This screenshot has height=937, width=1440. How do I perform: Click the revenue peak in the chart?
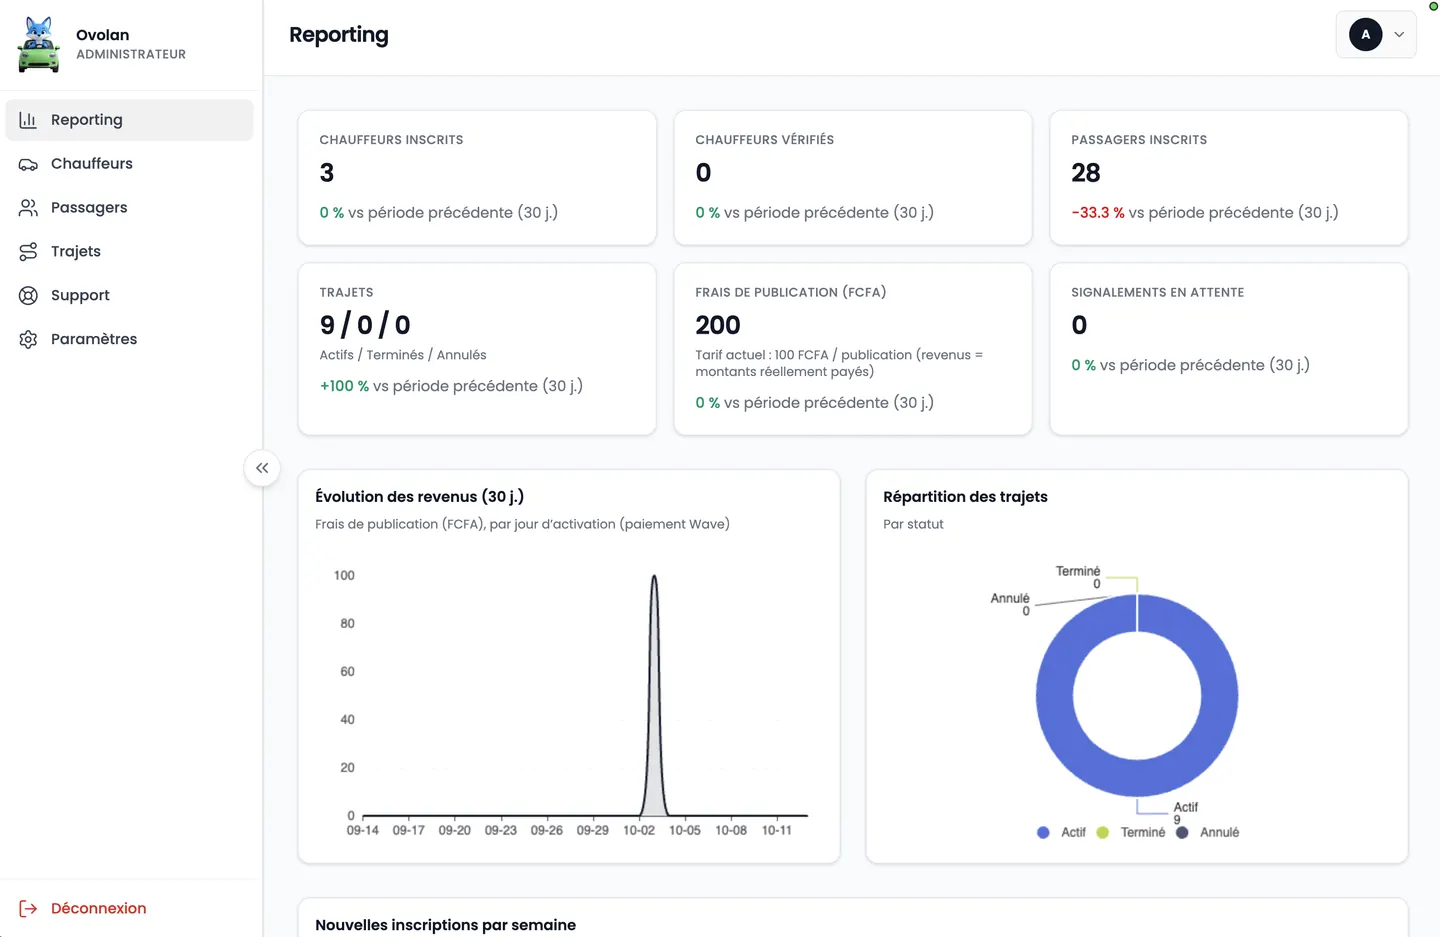654,578
